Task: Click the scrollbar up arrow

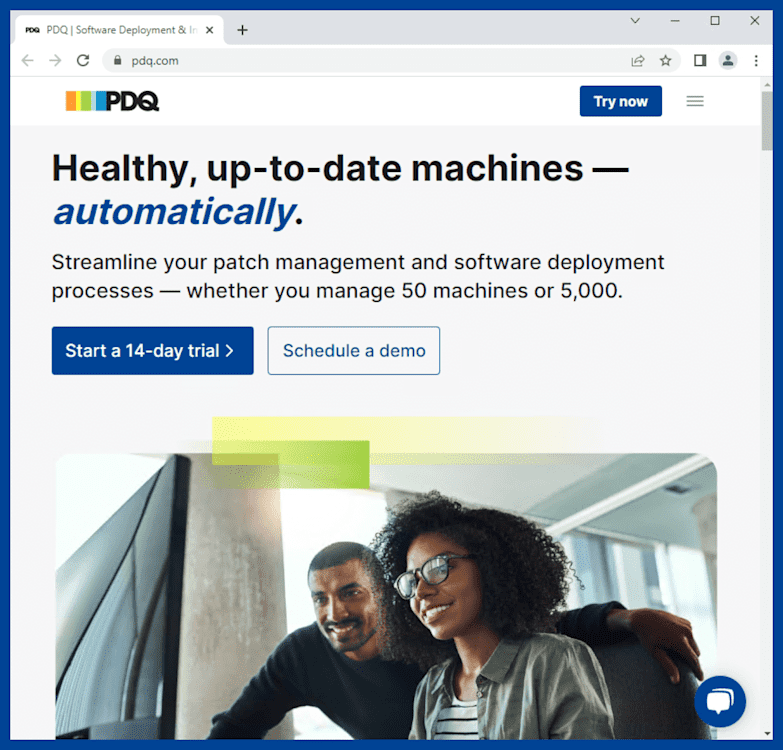Action: 767,85
